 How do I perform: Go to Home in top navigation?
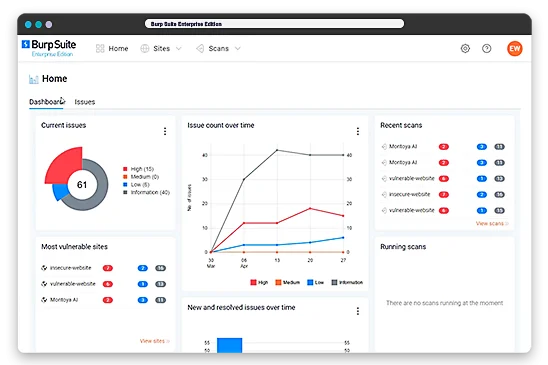point(118,49)
